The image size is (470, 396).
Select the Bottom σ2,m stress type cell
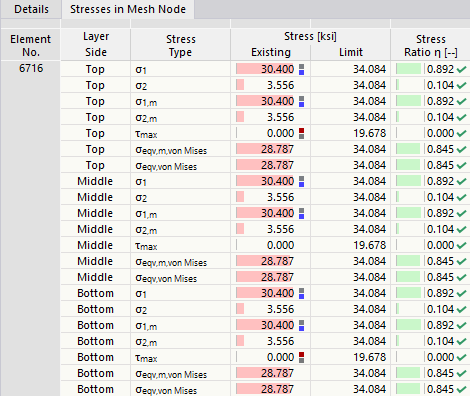point(180,341)
